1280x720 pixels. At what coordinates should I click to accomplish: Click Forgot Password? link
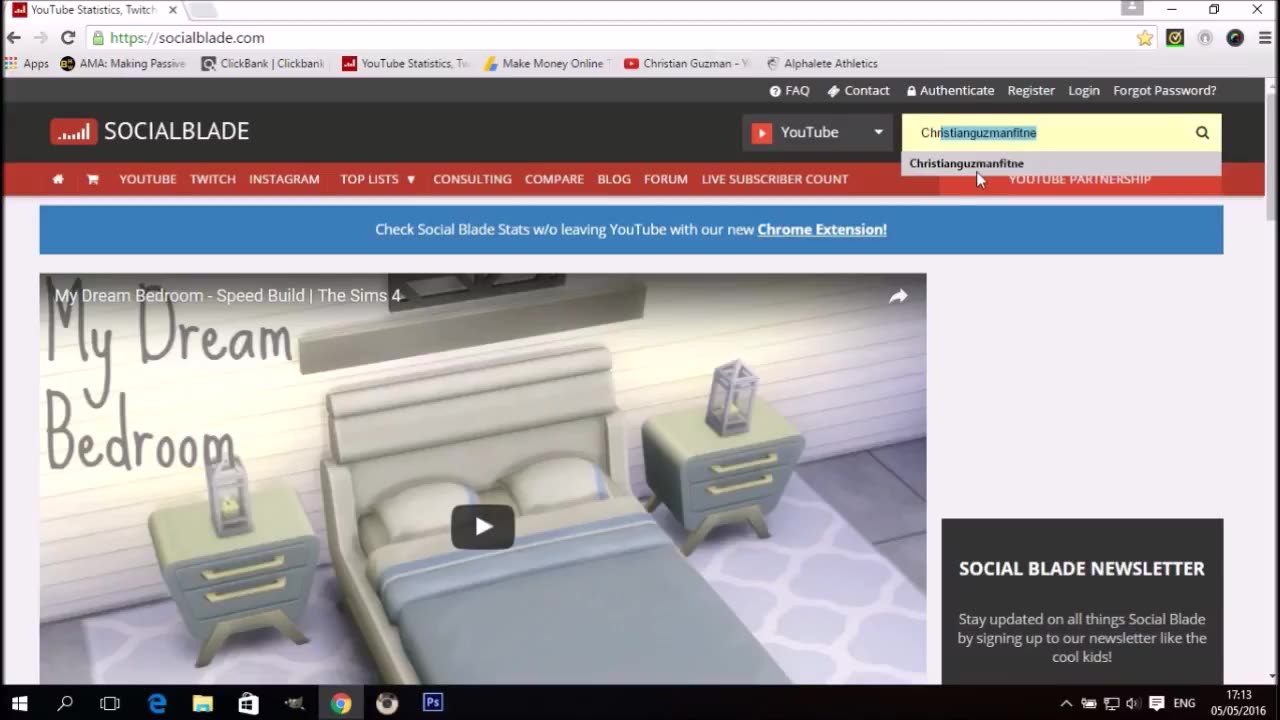pyautogui.click(x=1165, y=90)
